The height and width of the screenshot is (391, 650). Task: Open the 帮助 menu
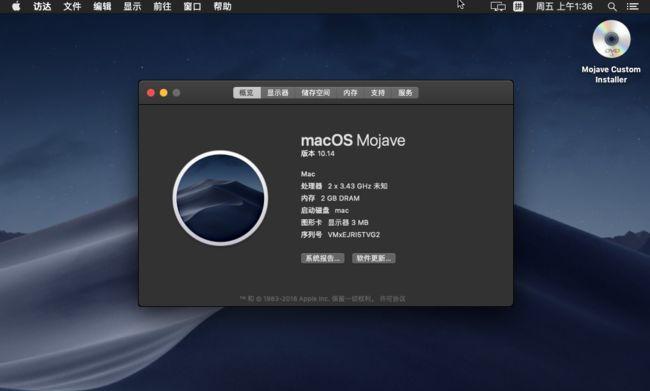point(222,6)
